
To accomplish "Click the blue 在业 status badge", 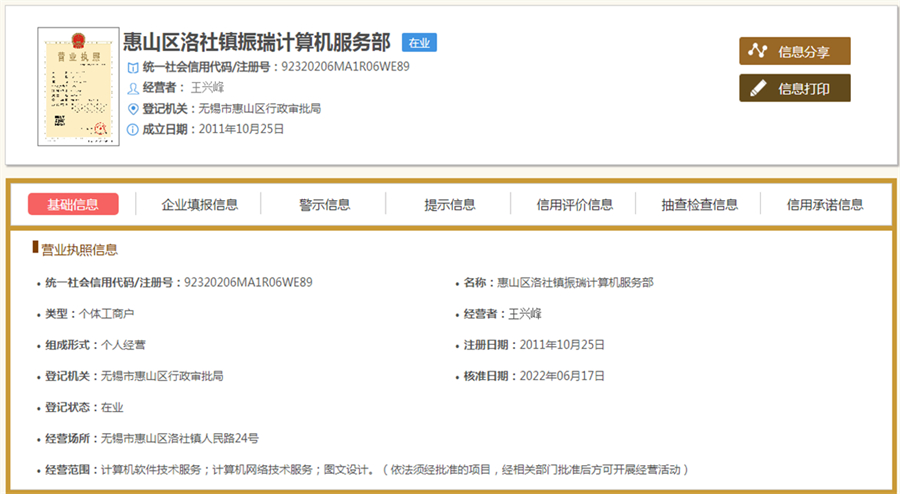I will (x=419, y=43).
